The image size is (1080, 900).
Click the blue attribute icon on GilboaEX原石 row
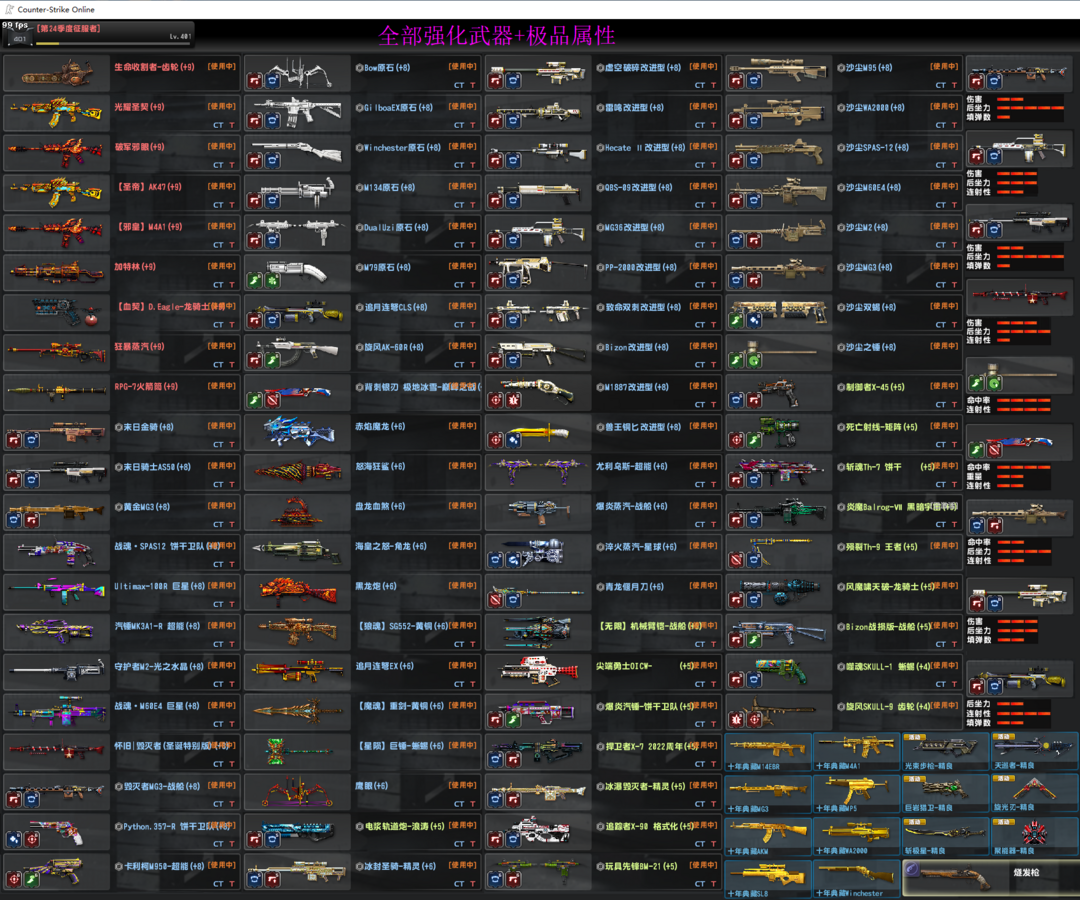point(272,121)
